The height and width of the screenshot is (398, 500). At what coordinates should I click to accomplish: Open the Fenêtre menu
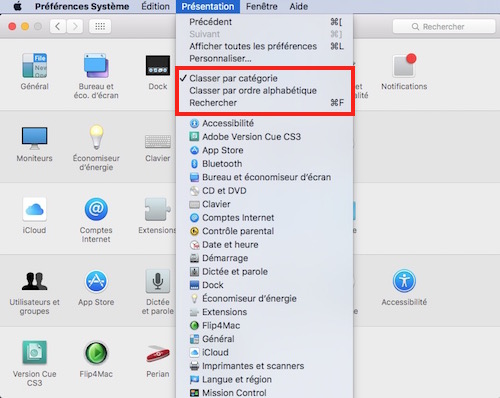tap(262, 6)
